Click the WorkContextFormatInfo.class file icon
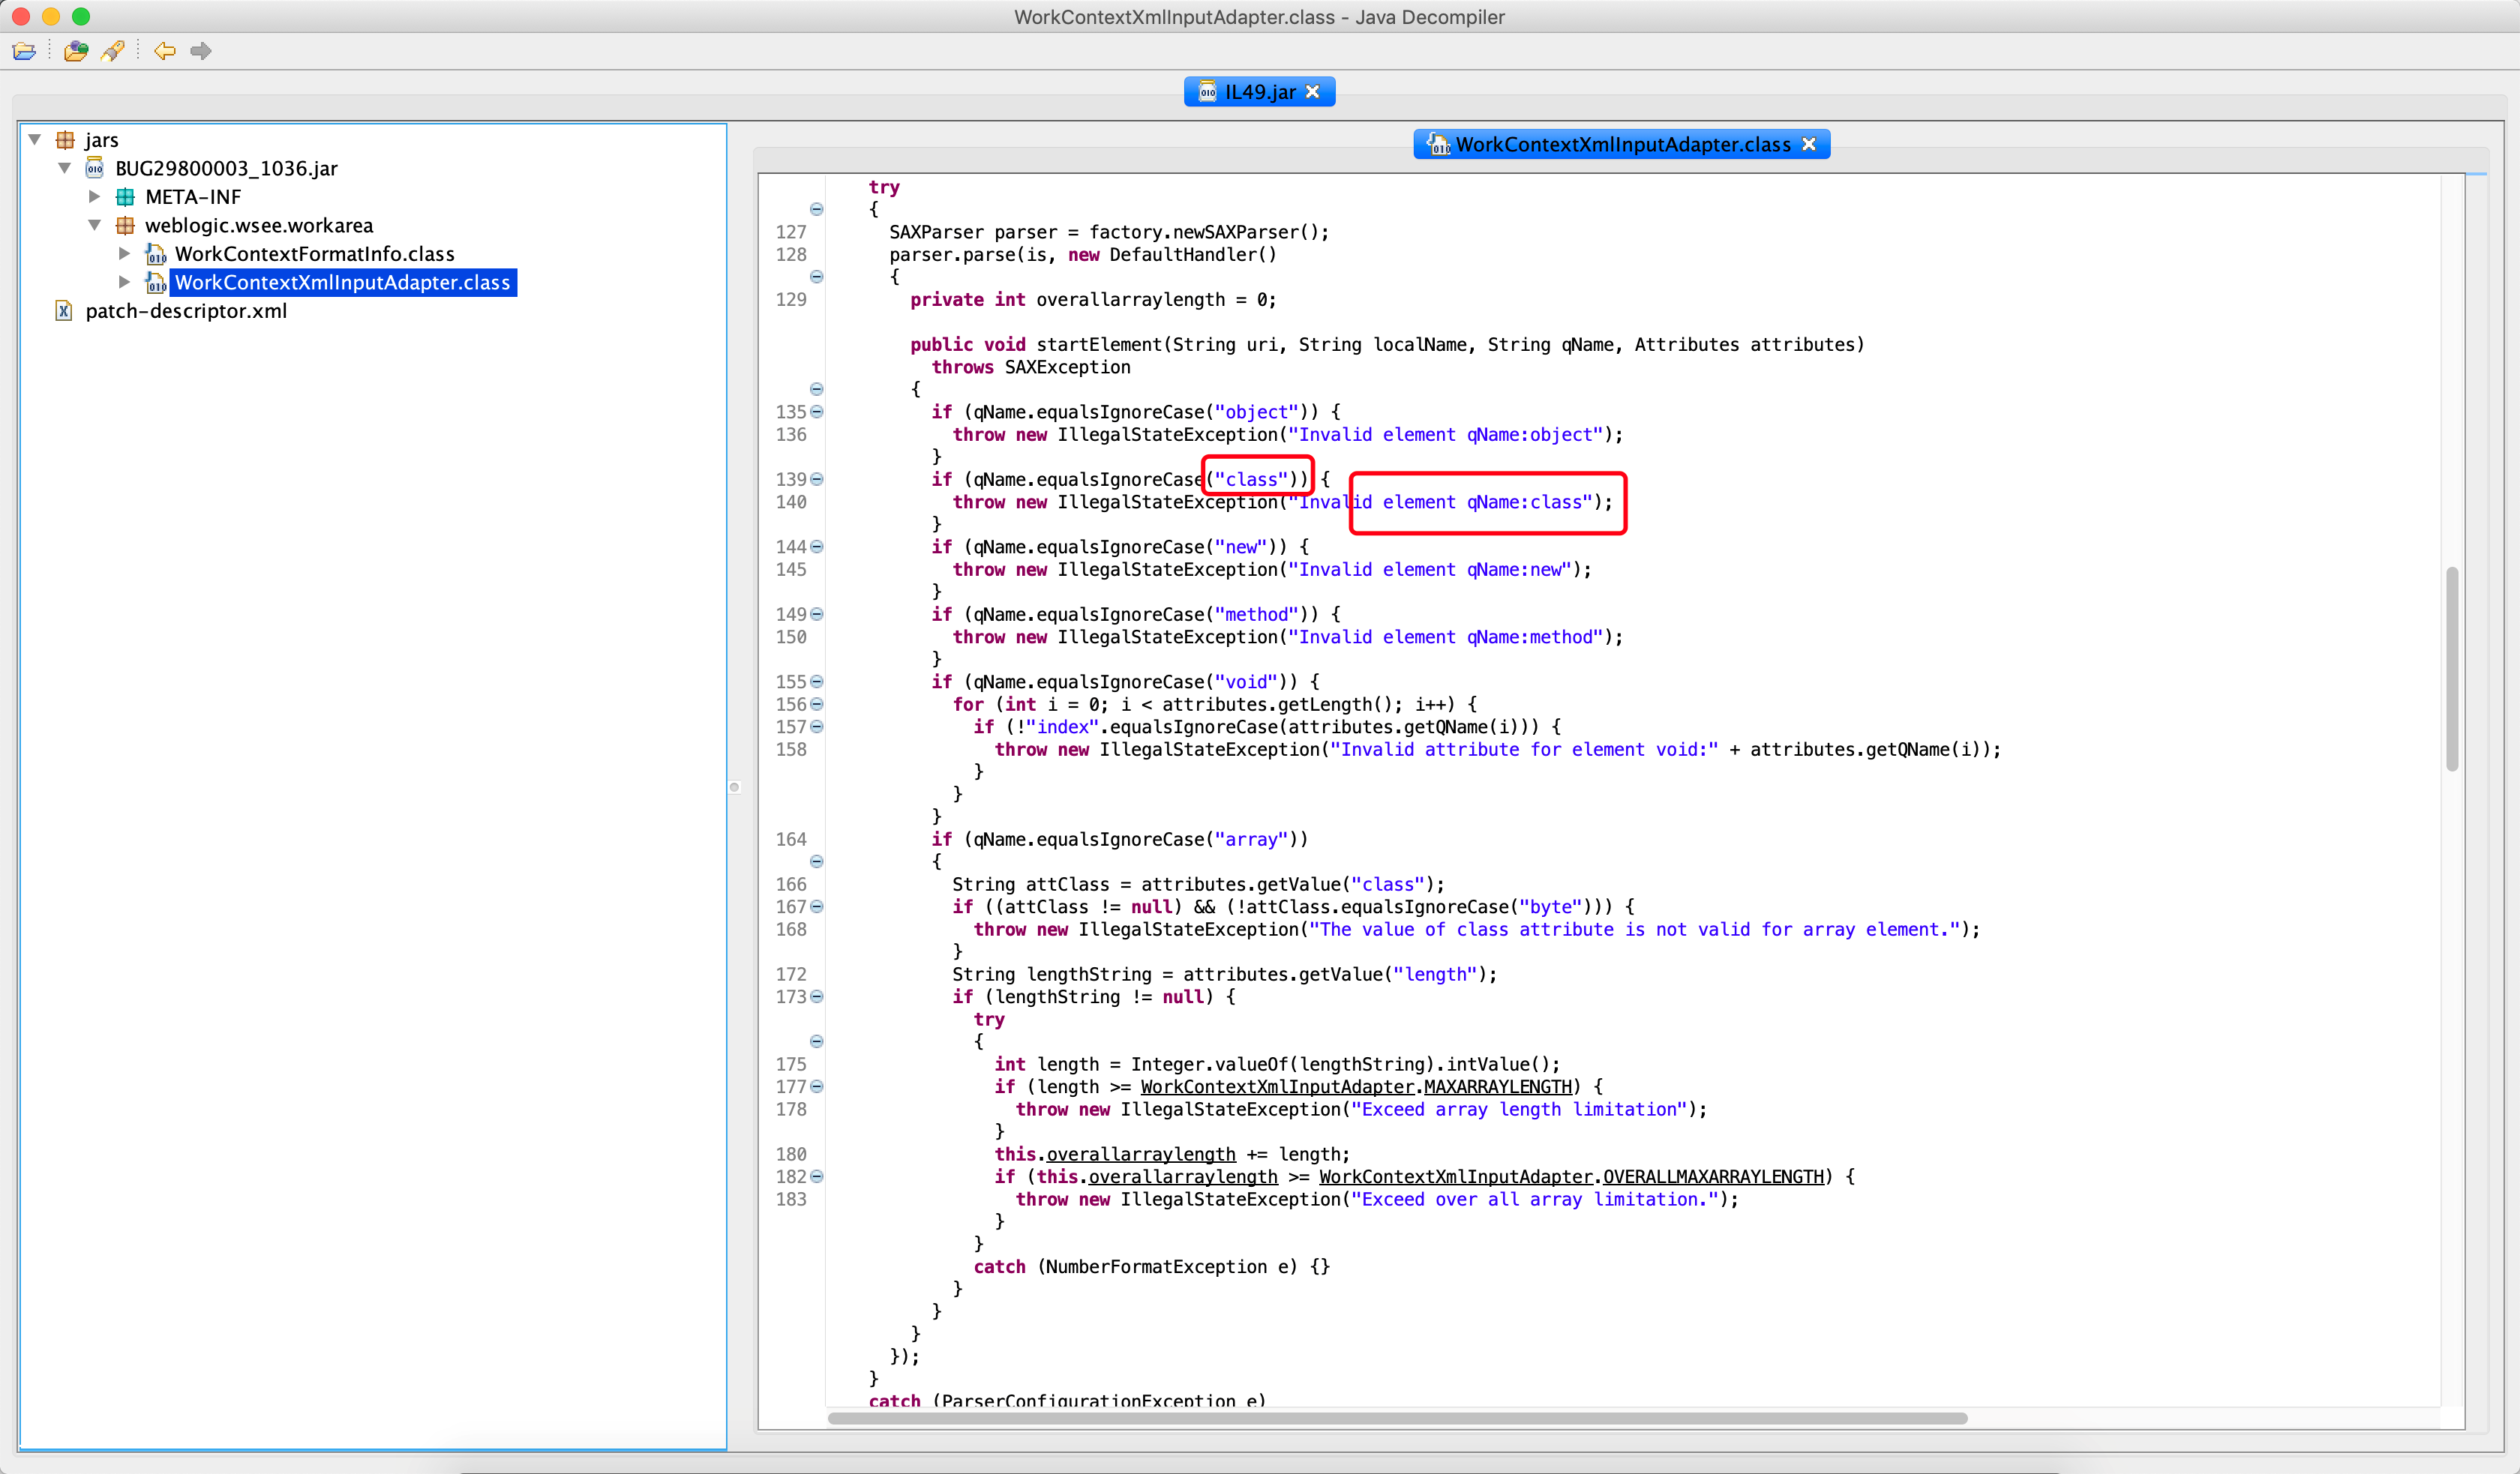The width and height of the screenshot is (2520, 1474). coord(156,254)
